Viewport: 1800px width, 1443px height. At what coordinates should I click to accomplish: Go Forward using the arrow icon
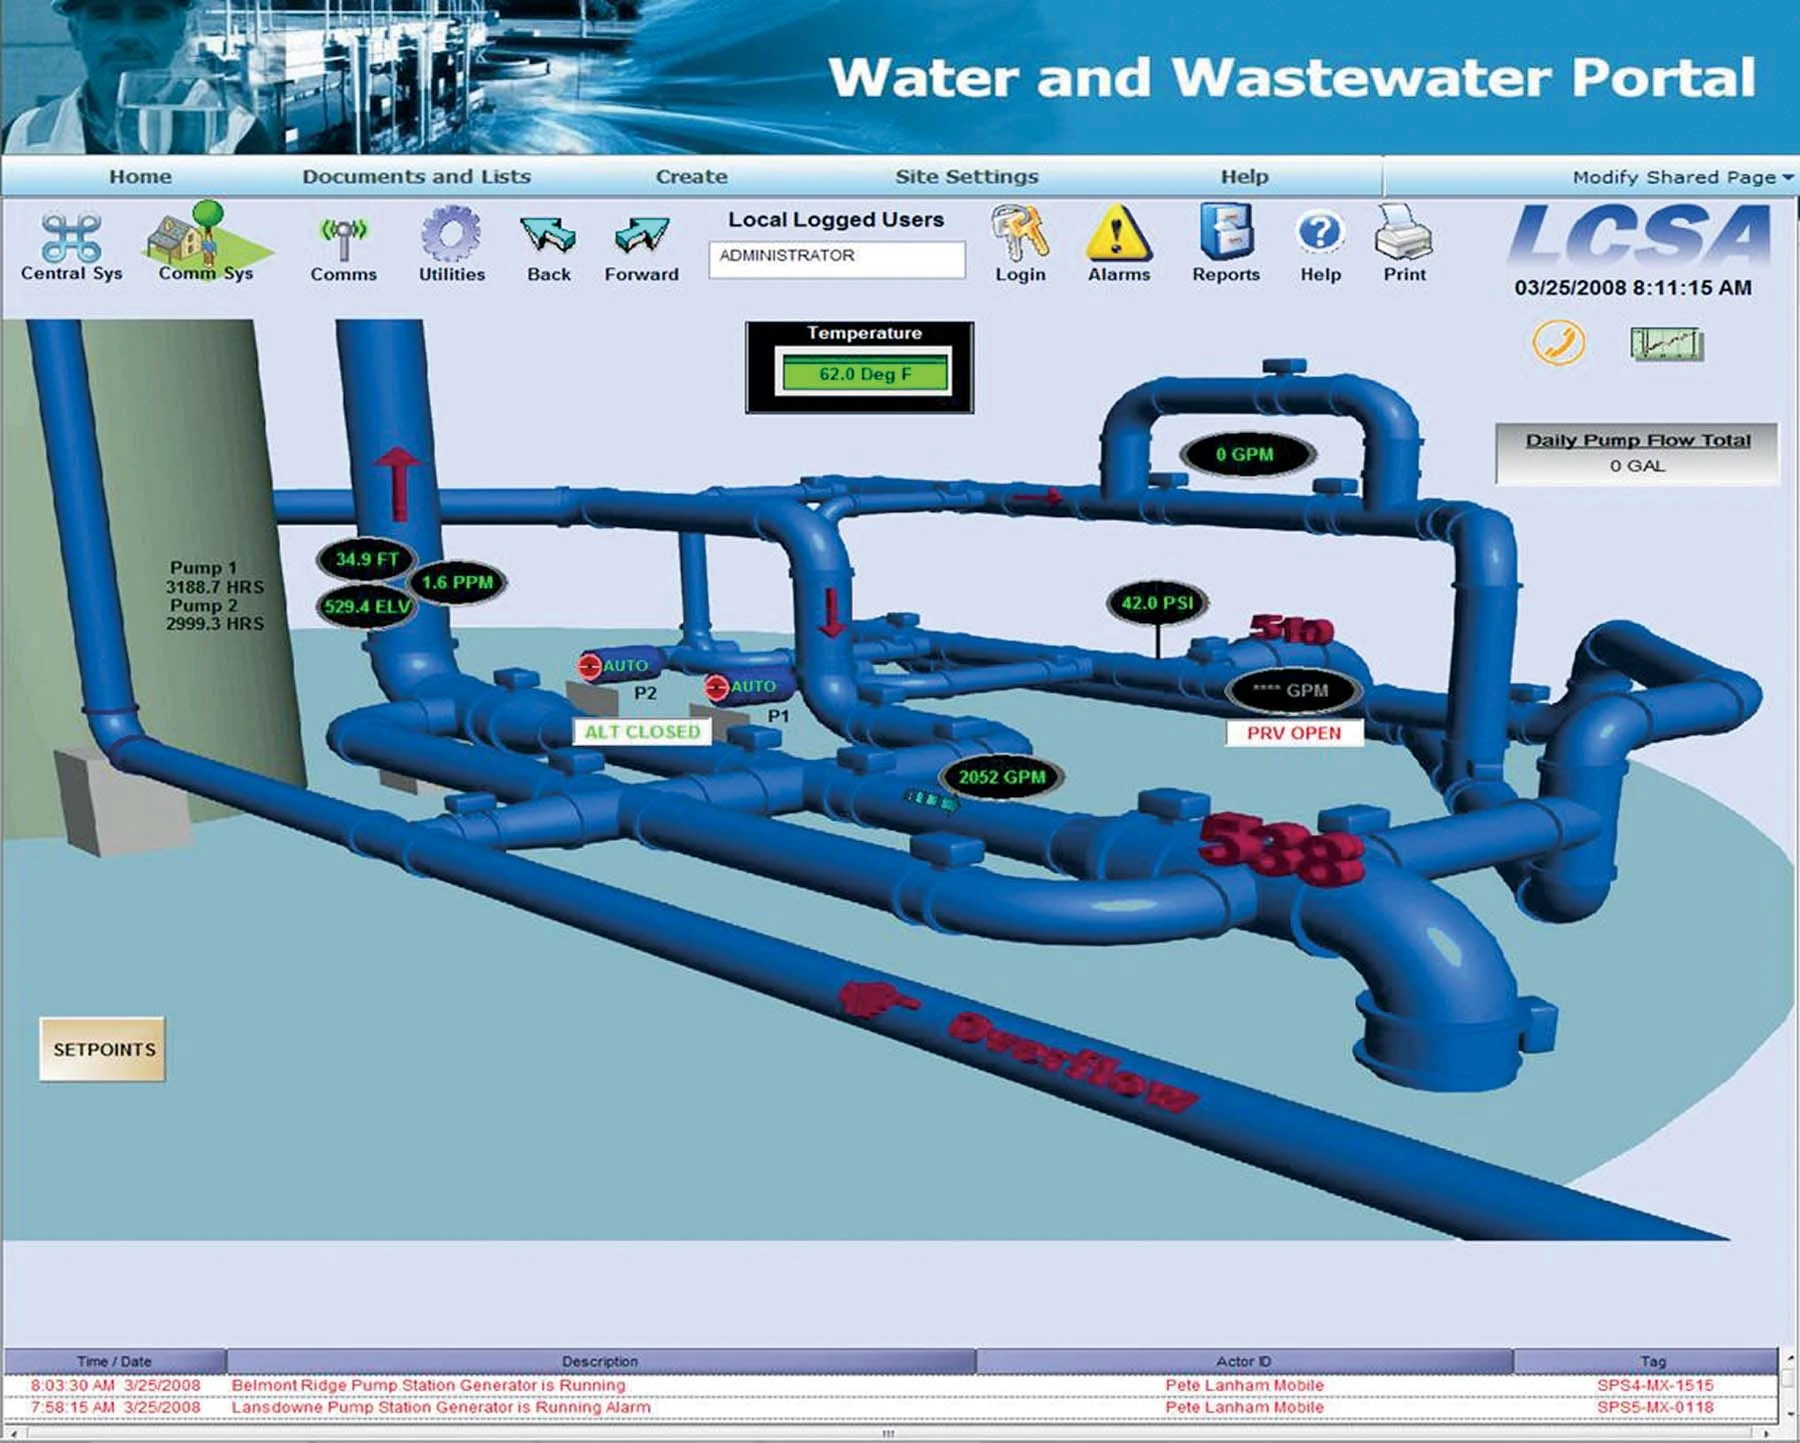(x=641, y=236)
